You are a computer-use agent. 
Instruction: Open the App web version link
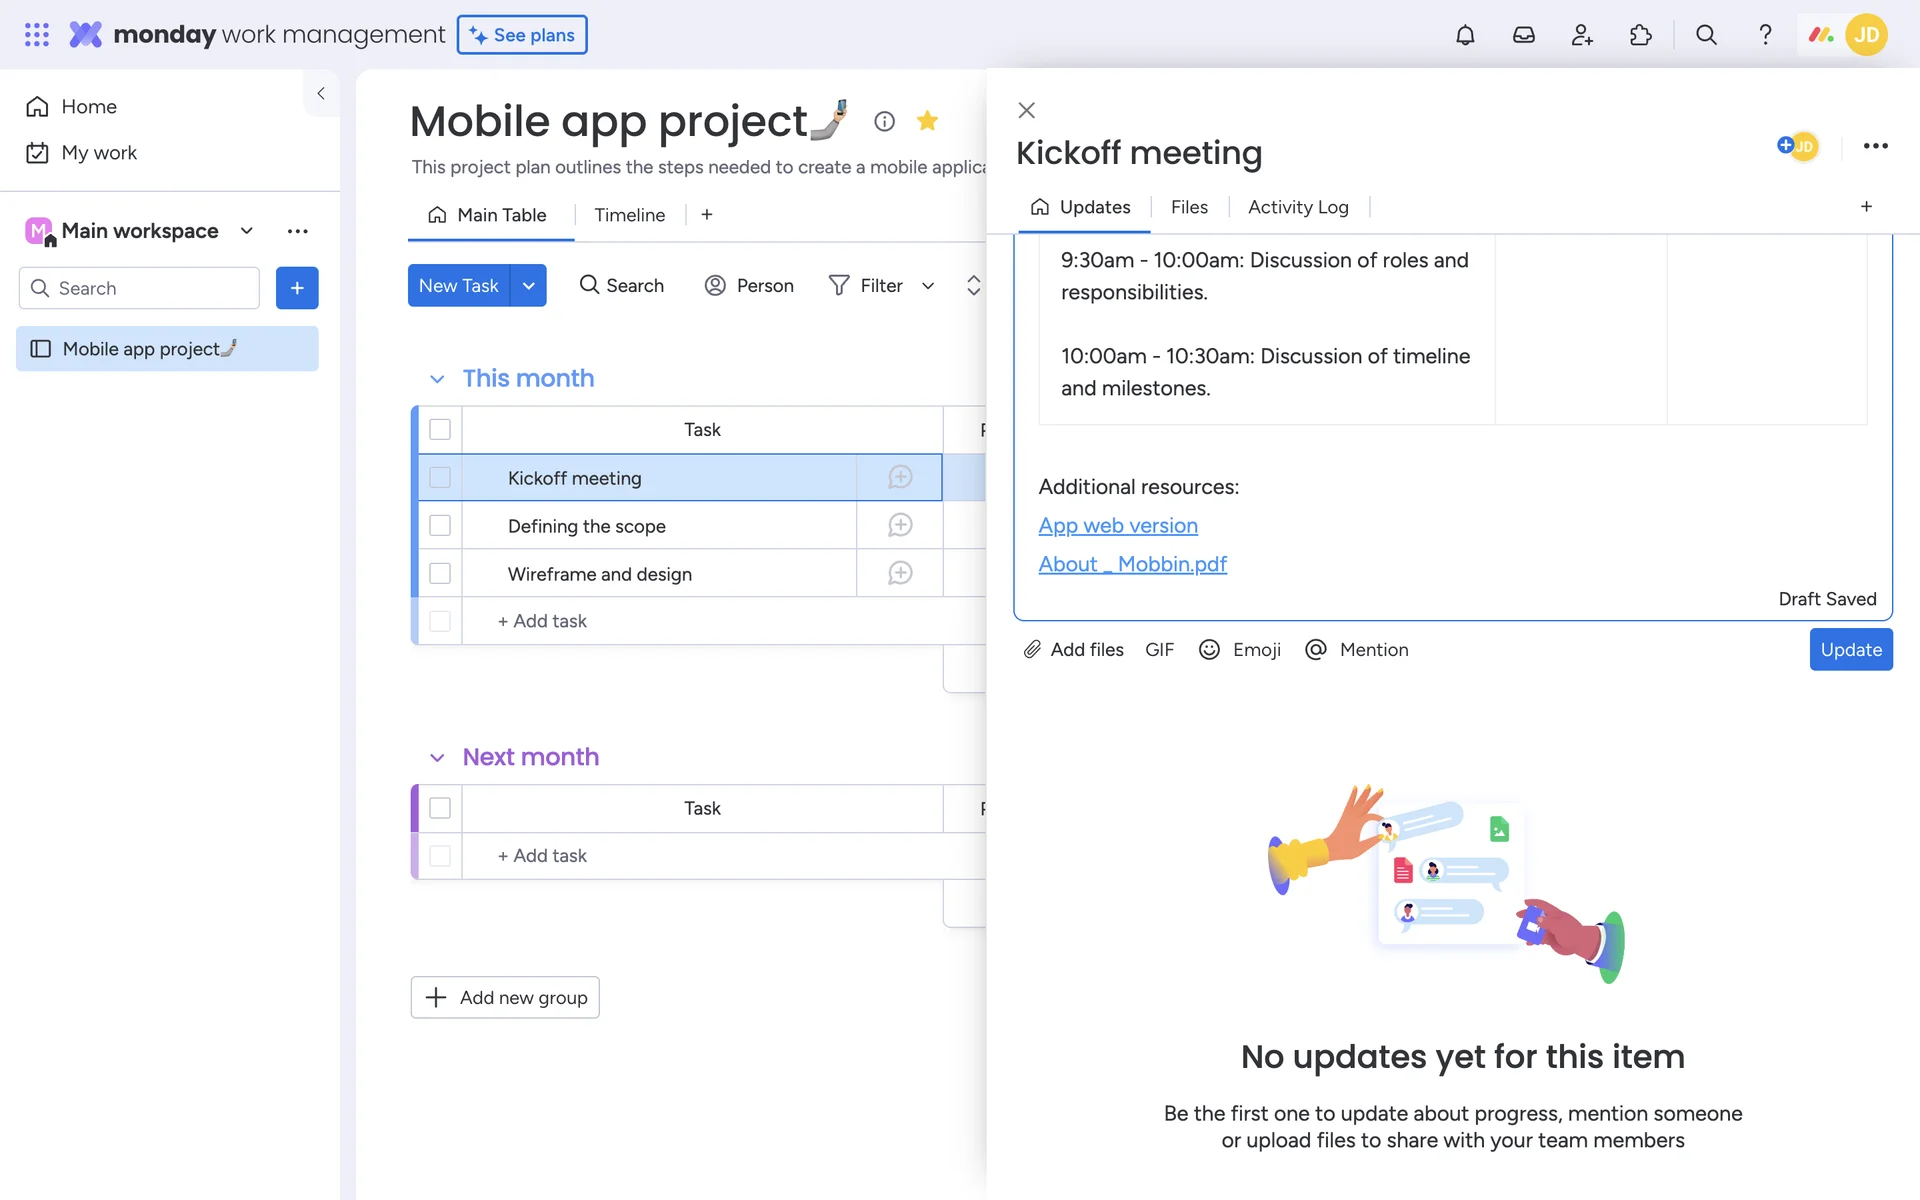pos(1118,526)
